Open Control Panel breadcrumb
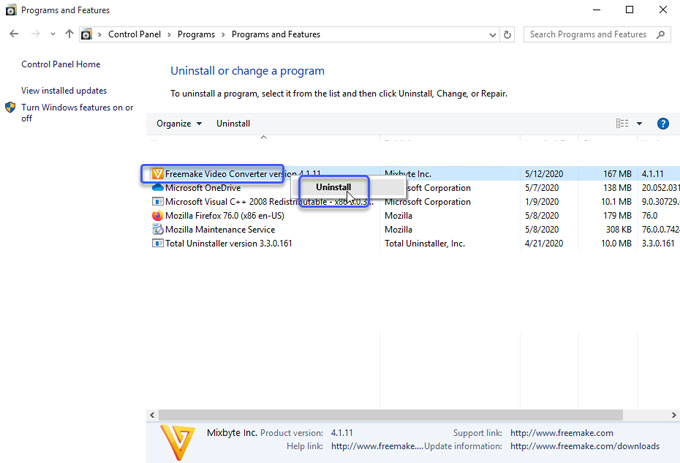680x463 pixels. pyautogui.click(x=134, y=34)
